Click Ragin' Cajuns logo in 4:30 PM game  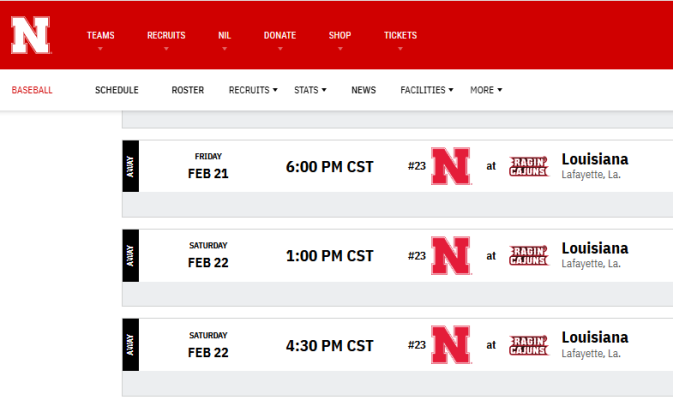(x=528, y=345)
